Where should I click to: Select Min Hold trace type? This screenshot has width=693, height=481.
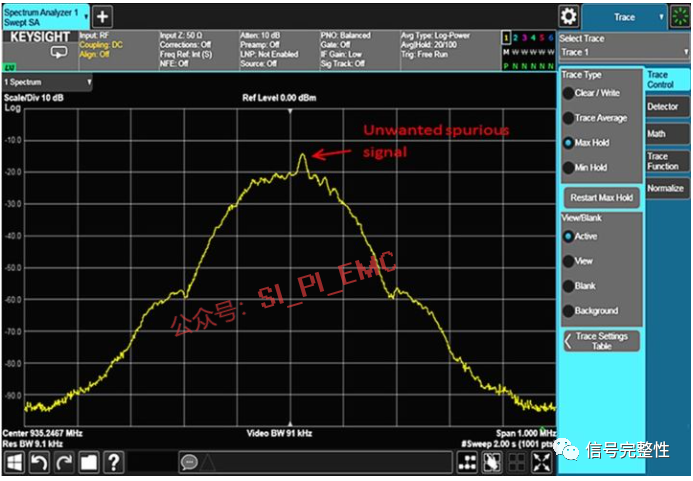(586, 168)
